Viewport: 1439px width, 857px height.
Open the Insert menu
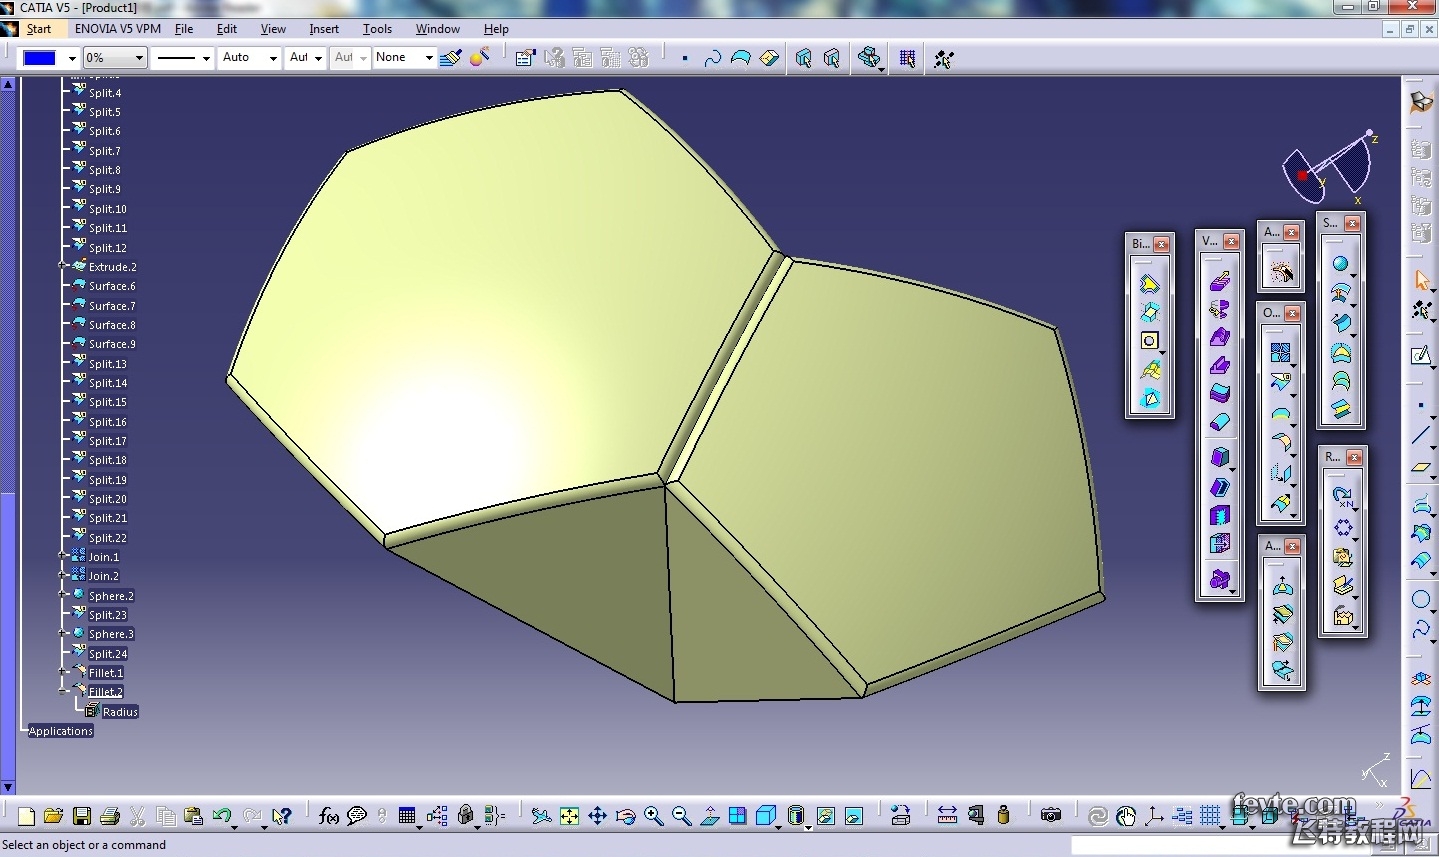[x=324, y=29]
